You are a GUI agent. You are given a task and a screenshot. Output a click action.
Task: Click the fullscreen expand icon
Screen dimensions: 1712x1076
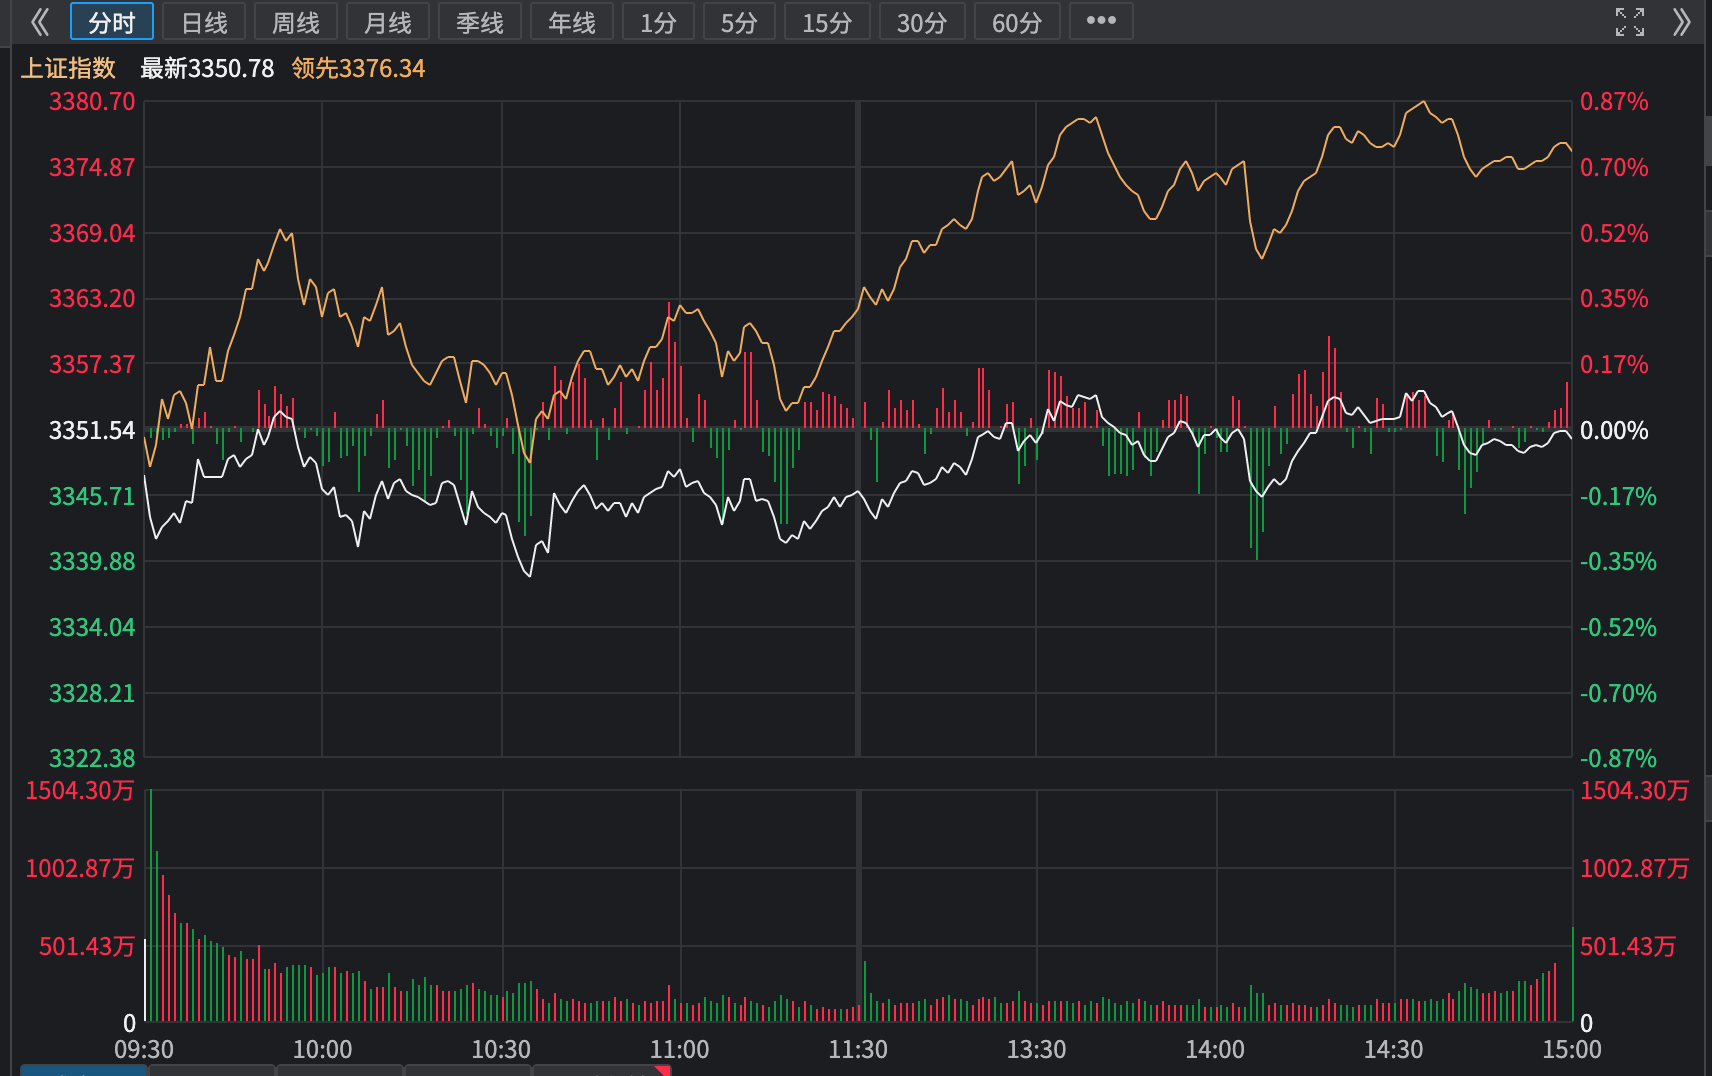point(1629,22)
